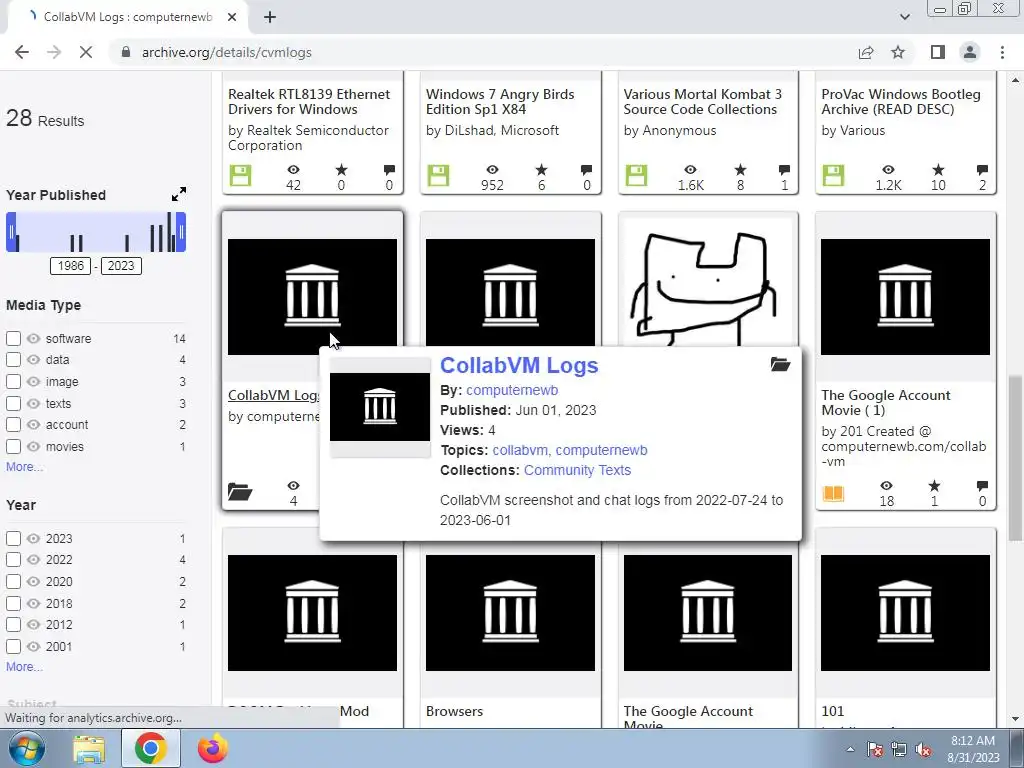Click the floppy icon on Realtek RTL8139 card

click(240, 175)
